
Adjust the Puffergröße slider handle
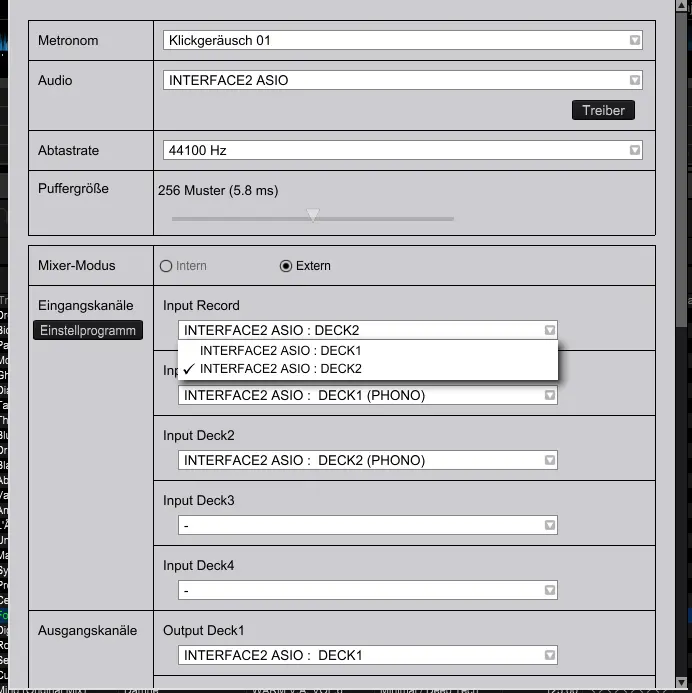click(313, 215)
